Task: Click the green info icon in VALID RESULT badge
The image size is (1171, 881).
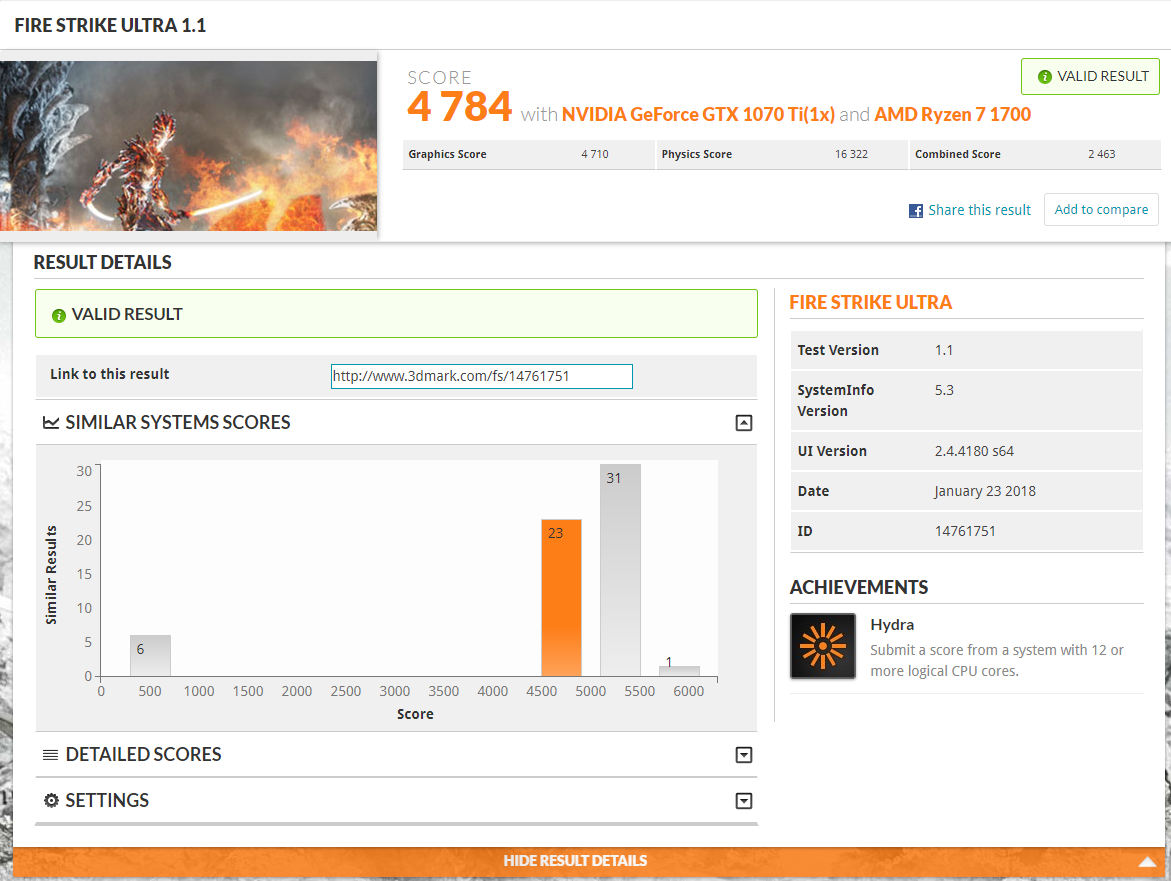Action: [1045, 76]
